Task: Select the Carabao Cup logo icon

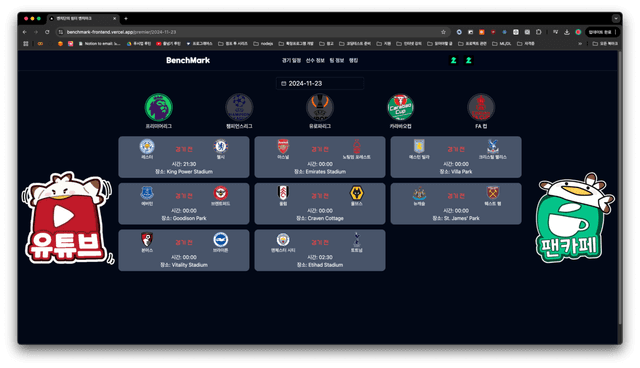Action: pyautogui.click(x=400, y=107)
